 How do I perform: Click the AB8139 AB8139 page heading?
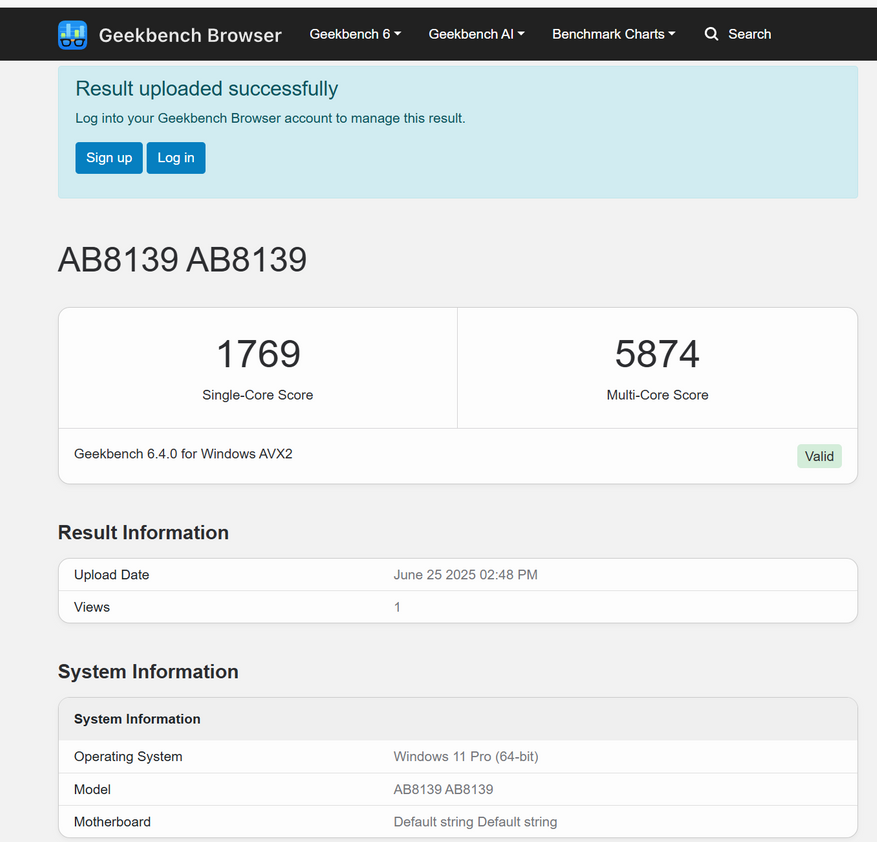pyautogui.click(x=182, y=260)
